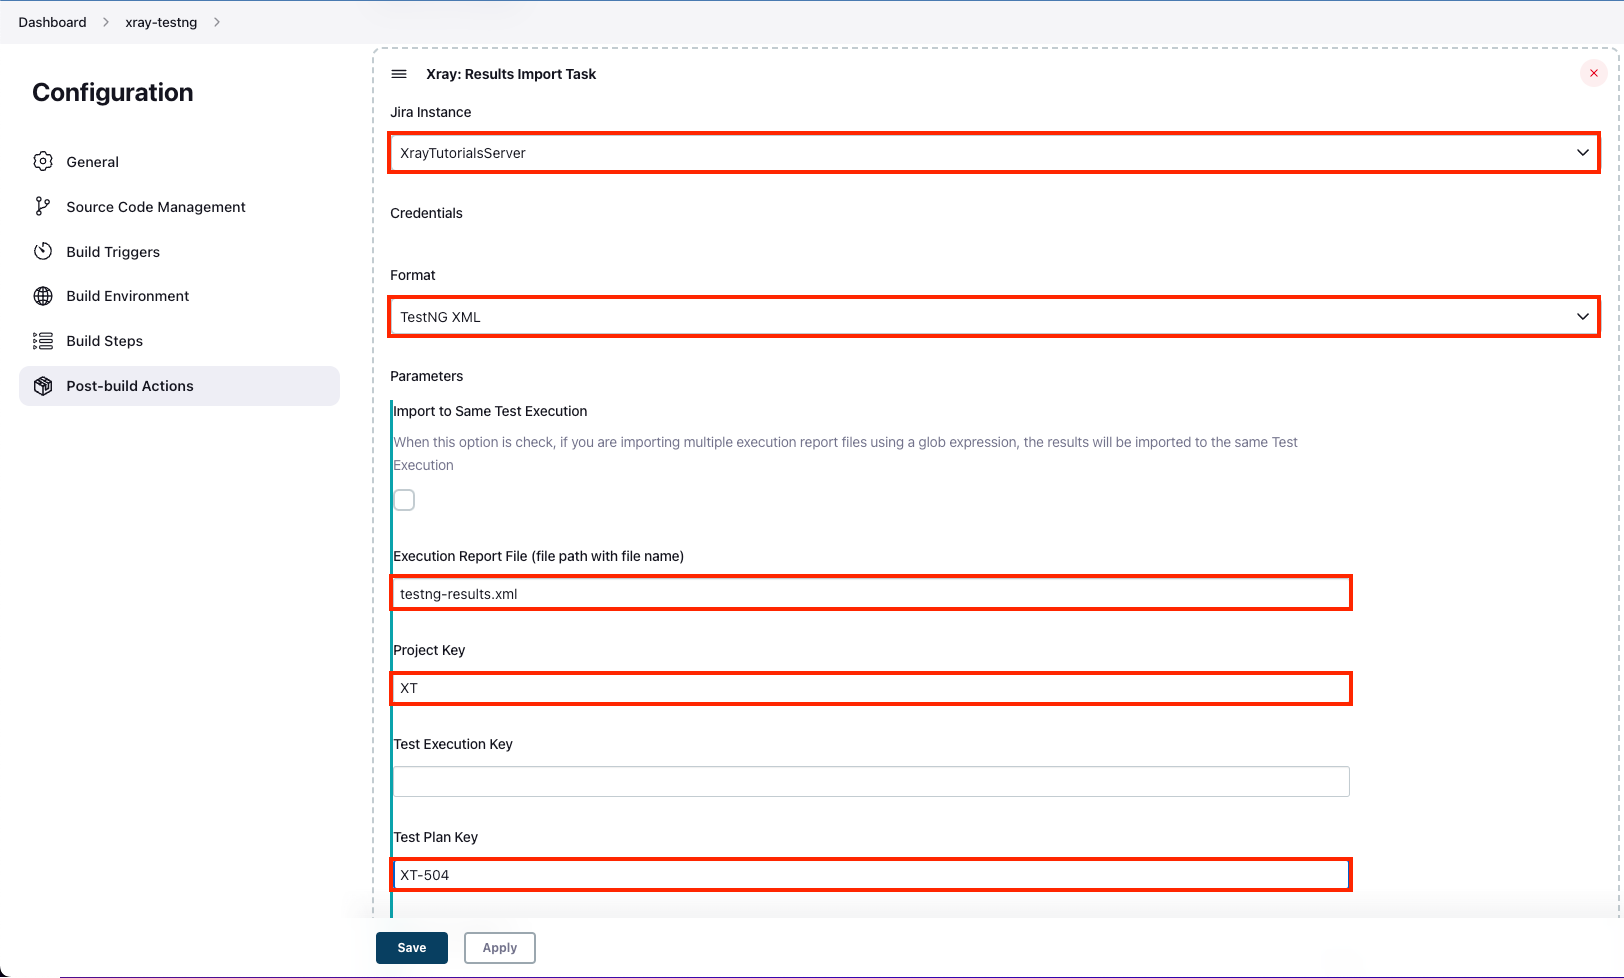
Task: Click the Execution Report File input field
Action: pos(871,593)
